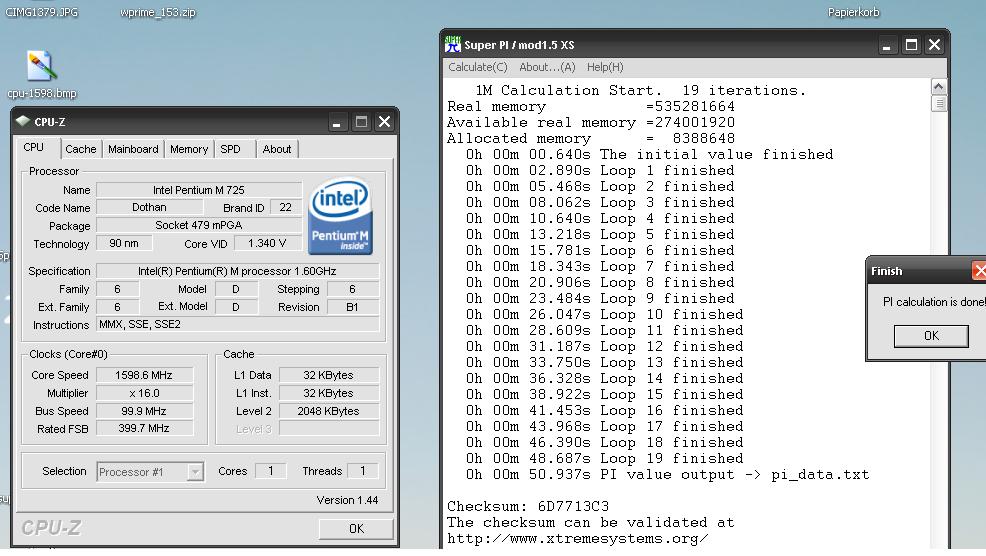Click the Core VID value '1.340 V'
The width and height of the screenshot is (986, 556).
267,243
